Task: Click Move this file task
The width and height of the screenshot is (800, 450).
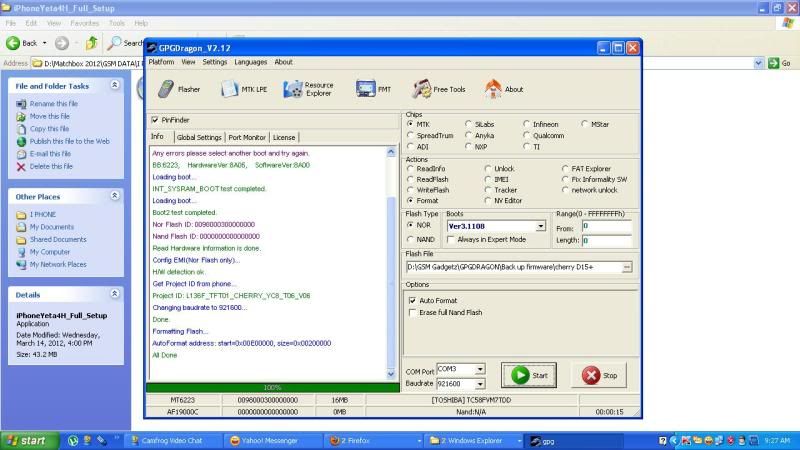Action: (x=49, y=116)
